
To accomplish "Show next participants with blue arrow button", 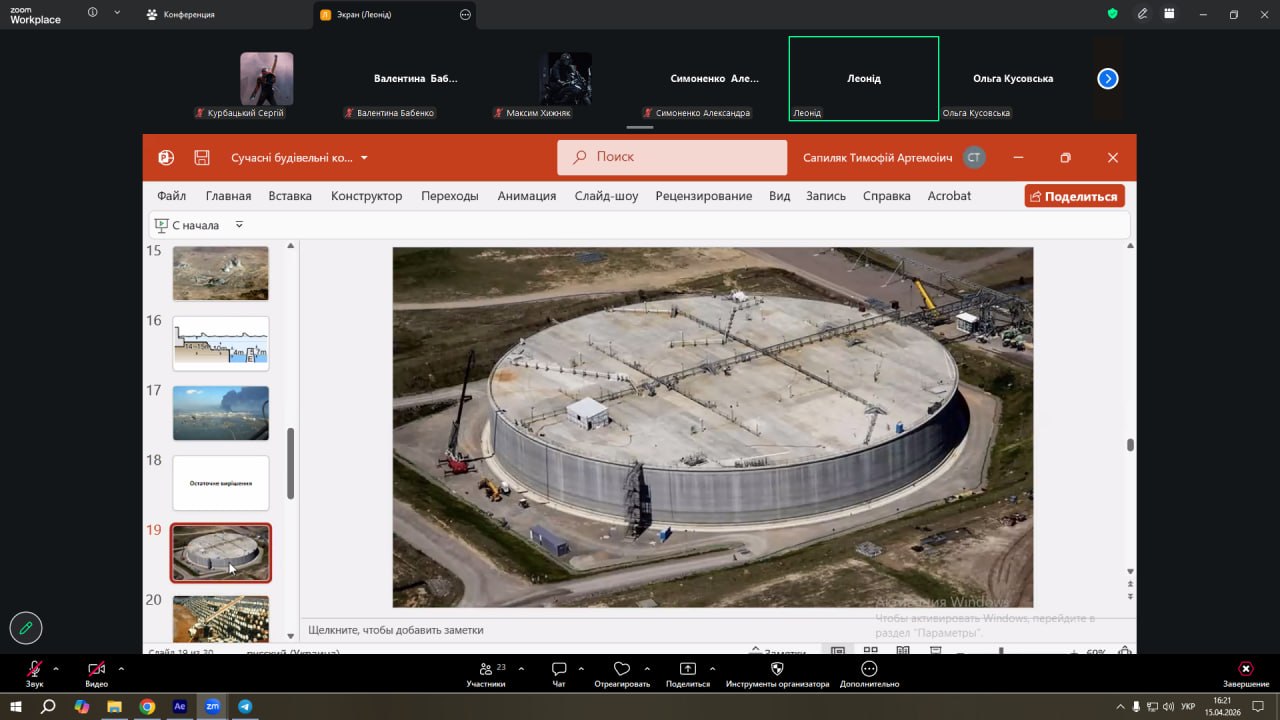I will click(1107, 79).
